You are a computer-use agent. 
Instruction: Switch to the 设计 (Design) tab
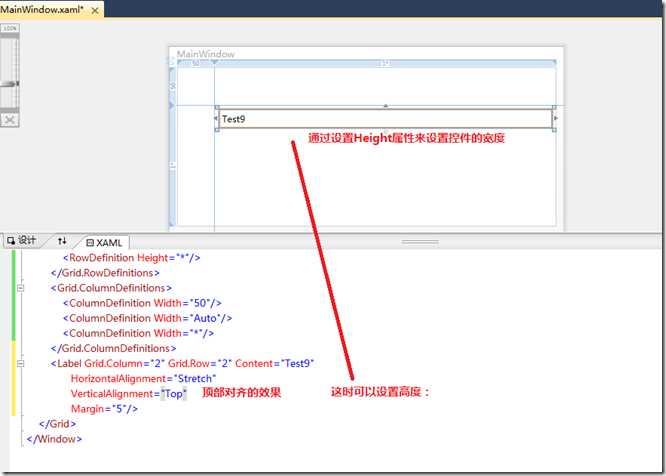(22, 240)
